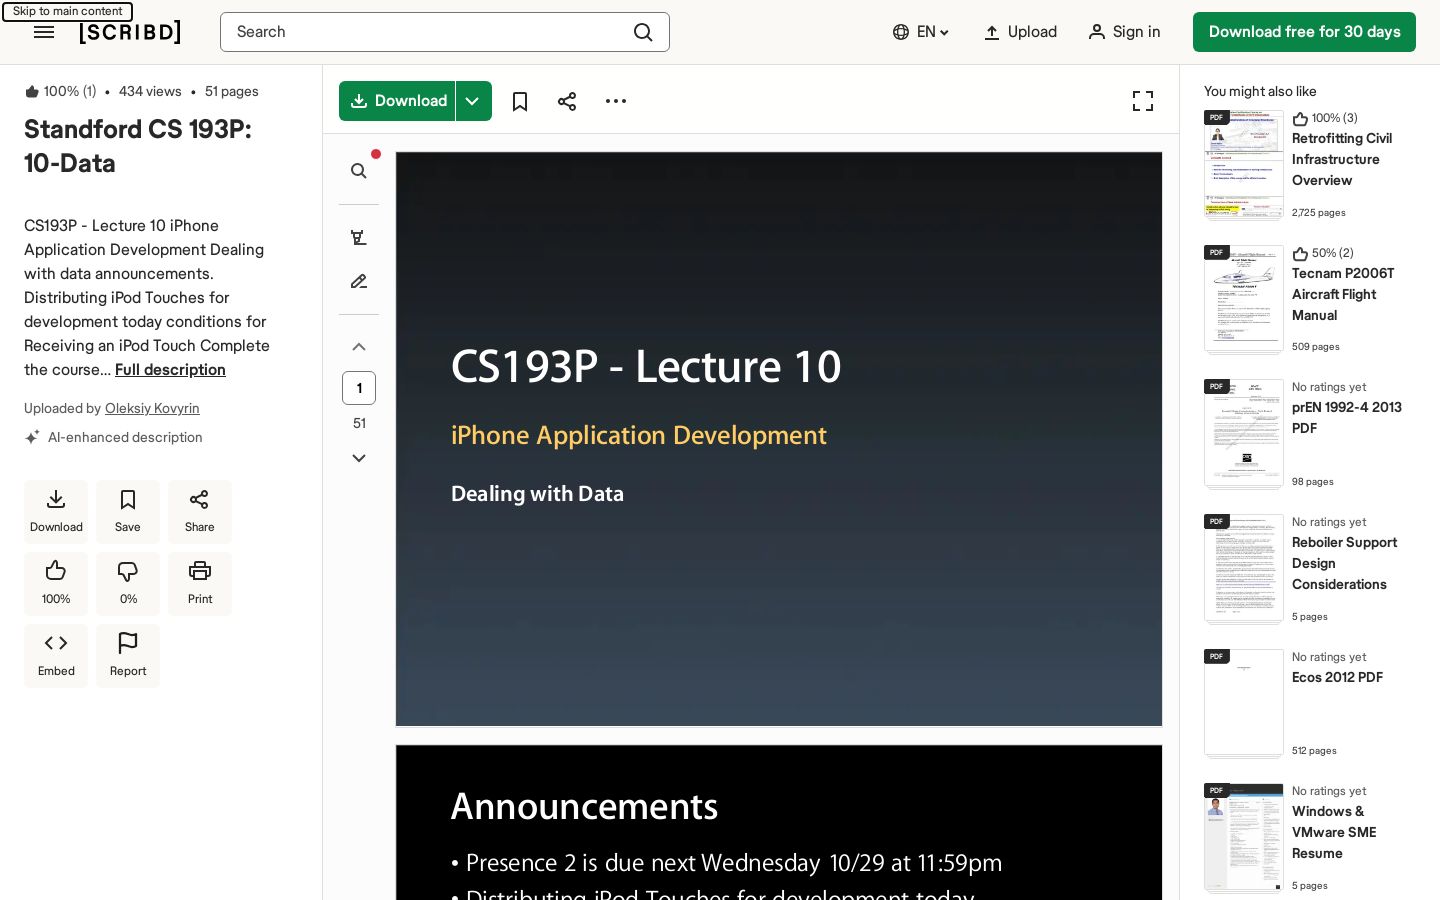Click Tecnam P2006T thumbnail image
The width and height of the screenshot is (1440, 900).
pos(1244,299)
